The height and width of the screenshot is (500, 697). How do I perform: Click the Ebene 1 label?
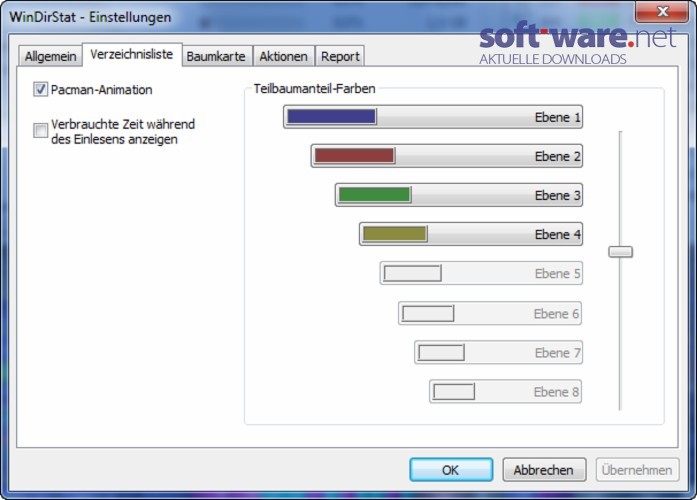click(557, 117)
